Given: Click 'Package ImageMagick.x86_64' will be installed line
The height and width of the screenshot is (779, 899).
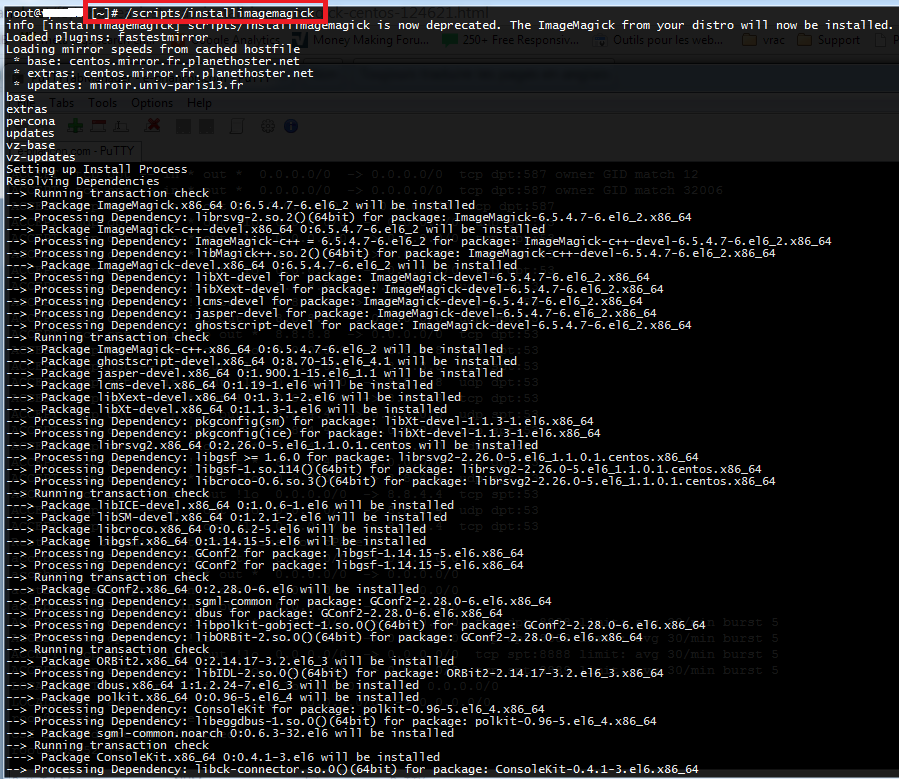Looking at the screenshot, I should (240, 205).
